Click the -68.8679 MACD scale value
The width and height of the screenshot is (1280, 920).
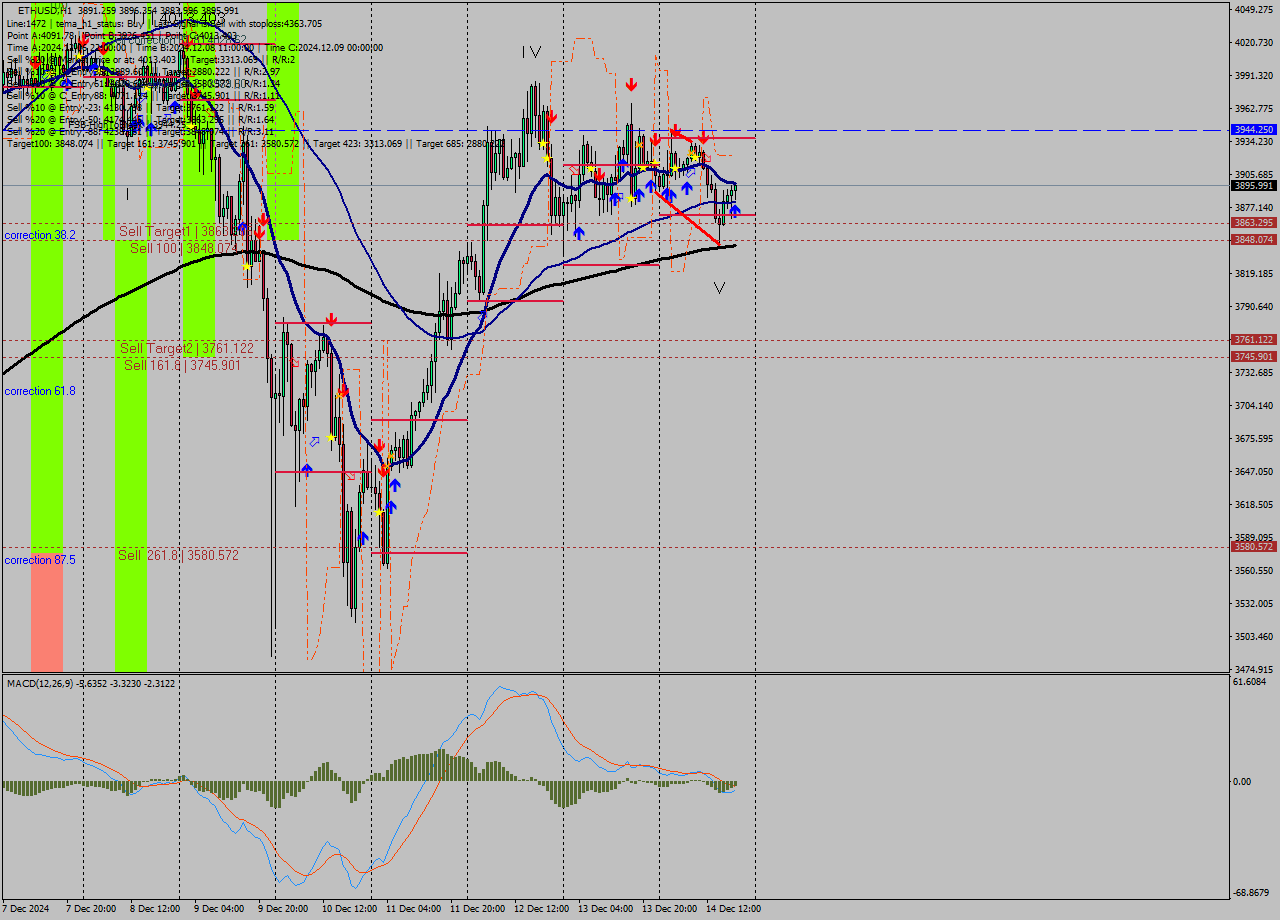pyautogui.click(x=1251, y=892)
